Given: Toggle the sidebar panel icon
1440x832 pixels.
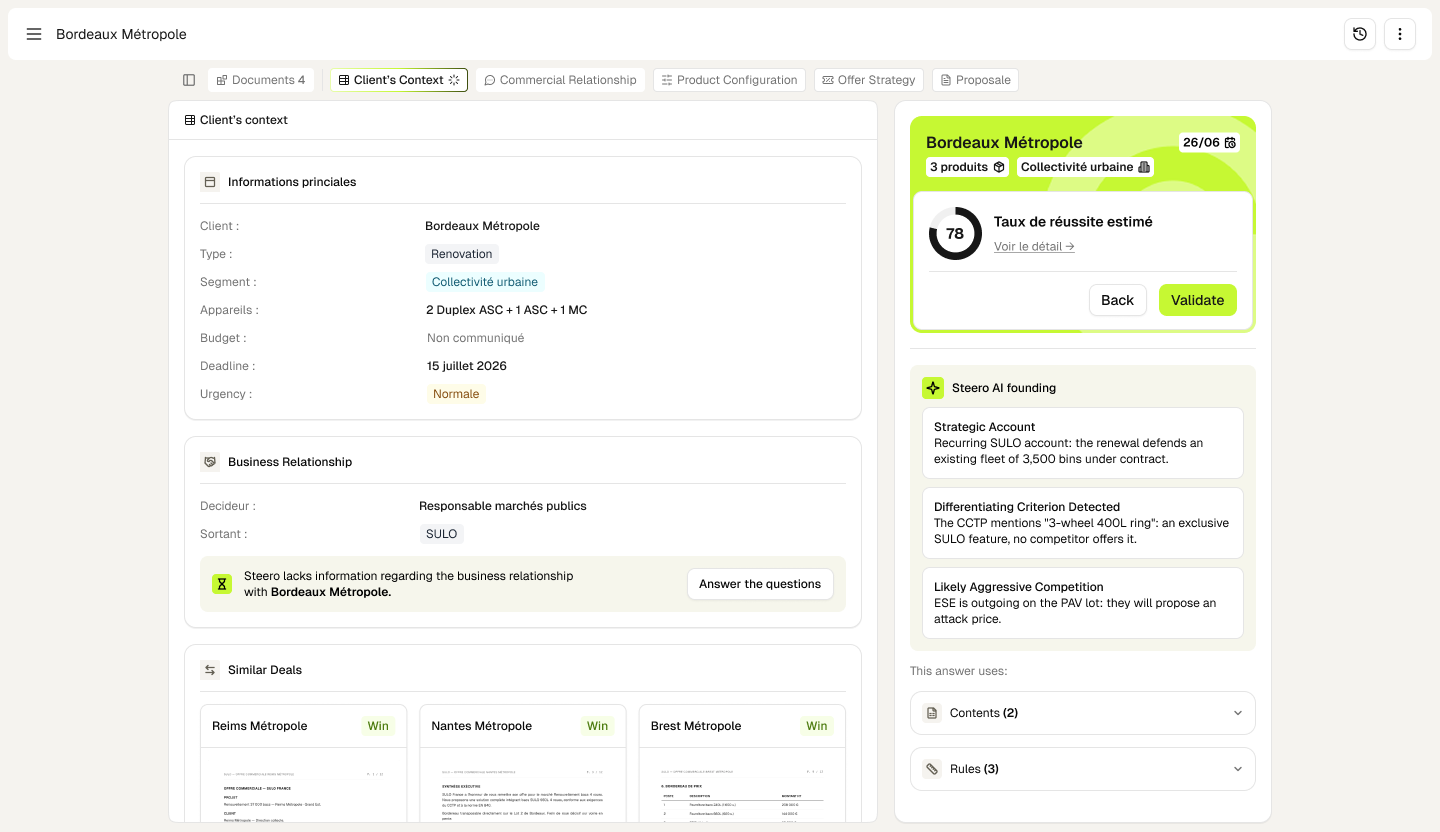Looking at the screenshot, I should coord(189,80).
